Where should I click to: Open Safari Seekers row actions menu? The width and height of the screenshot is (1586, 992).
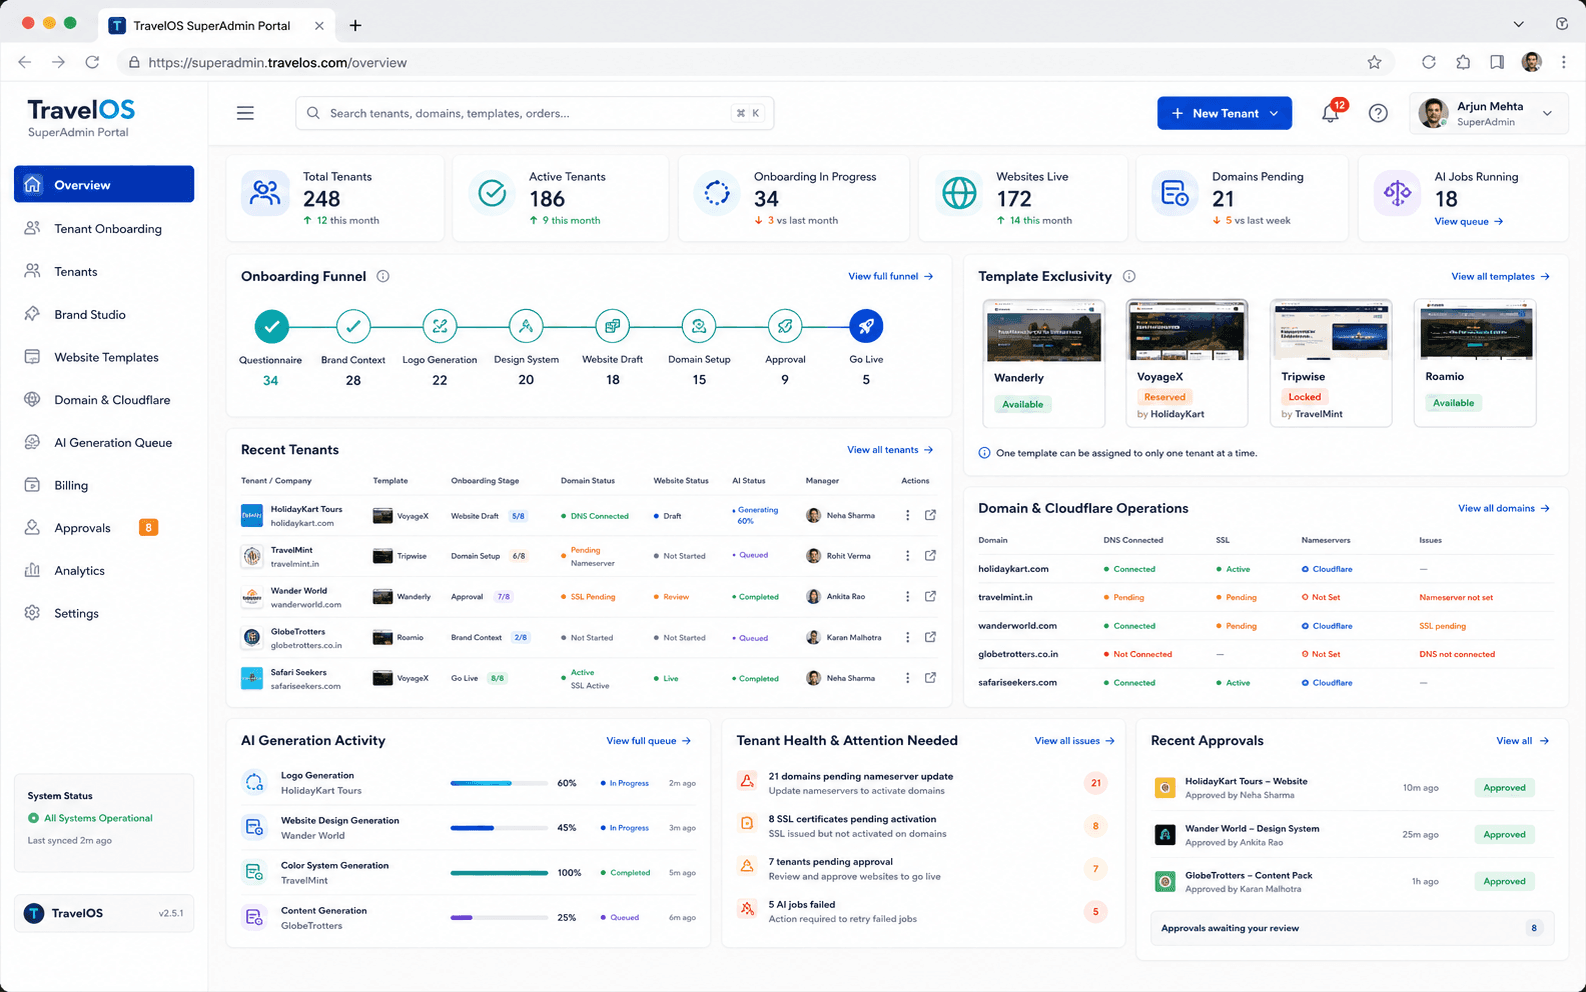point(908,678)
